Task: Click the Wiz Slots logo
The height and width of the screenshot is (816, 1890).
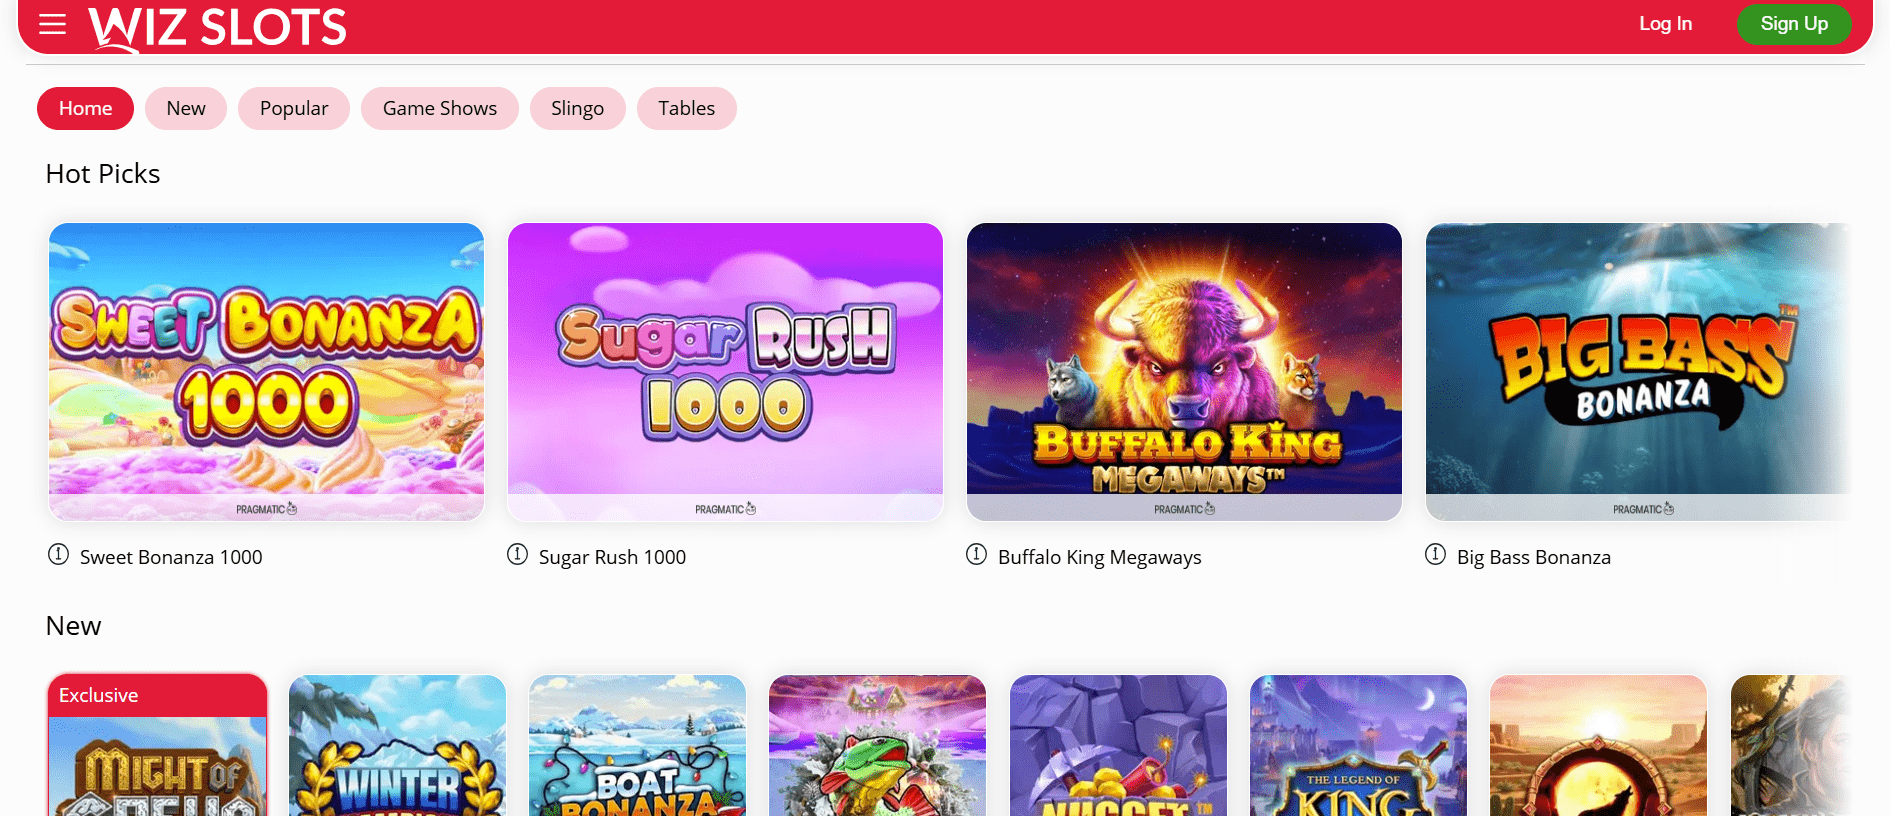Action: pyautogui.click(x=217, y=28)
